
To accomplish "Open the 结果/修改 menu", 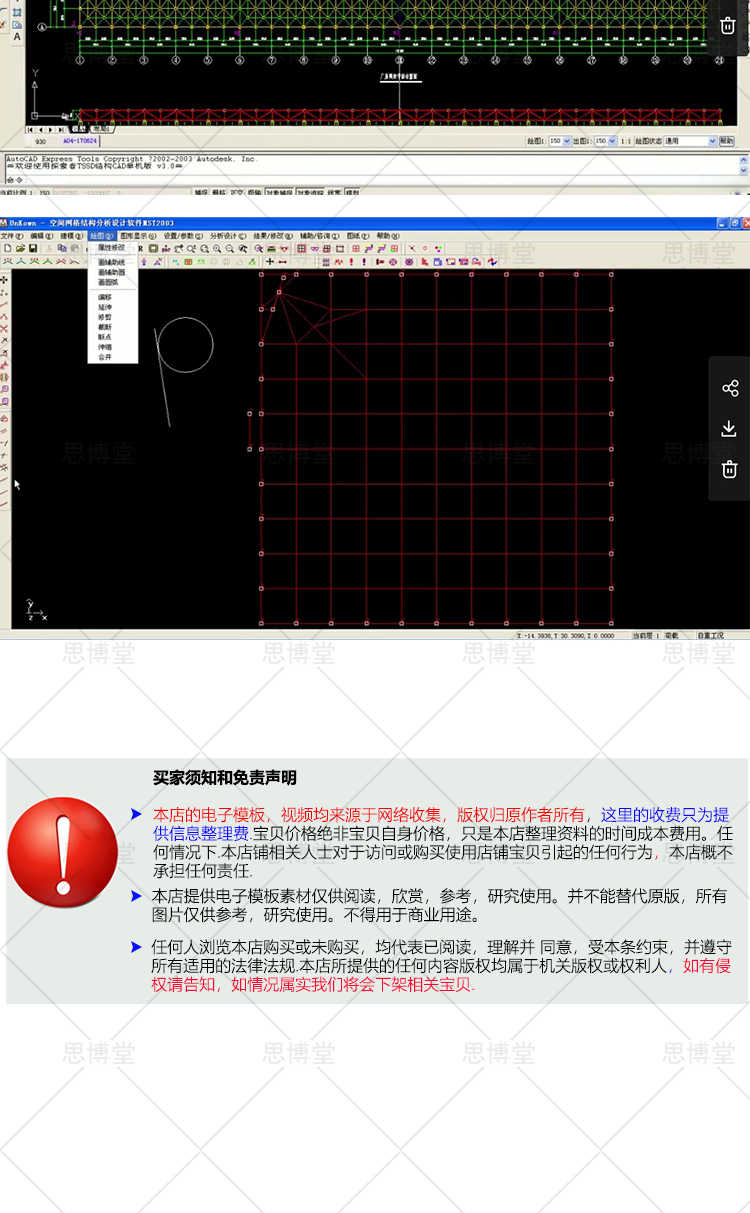I will click(x=272, y=236).
